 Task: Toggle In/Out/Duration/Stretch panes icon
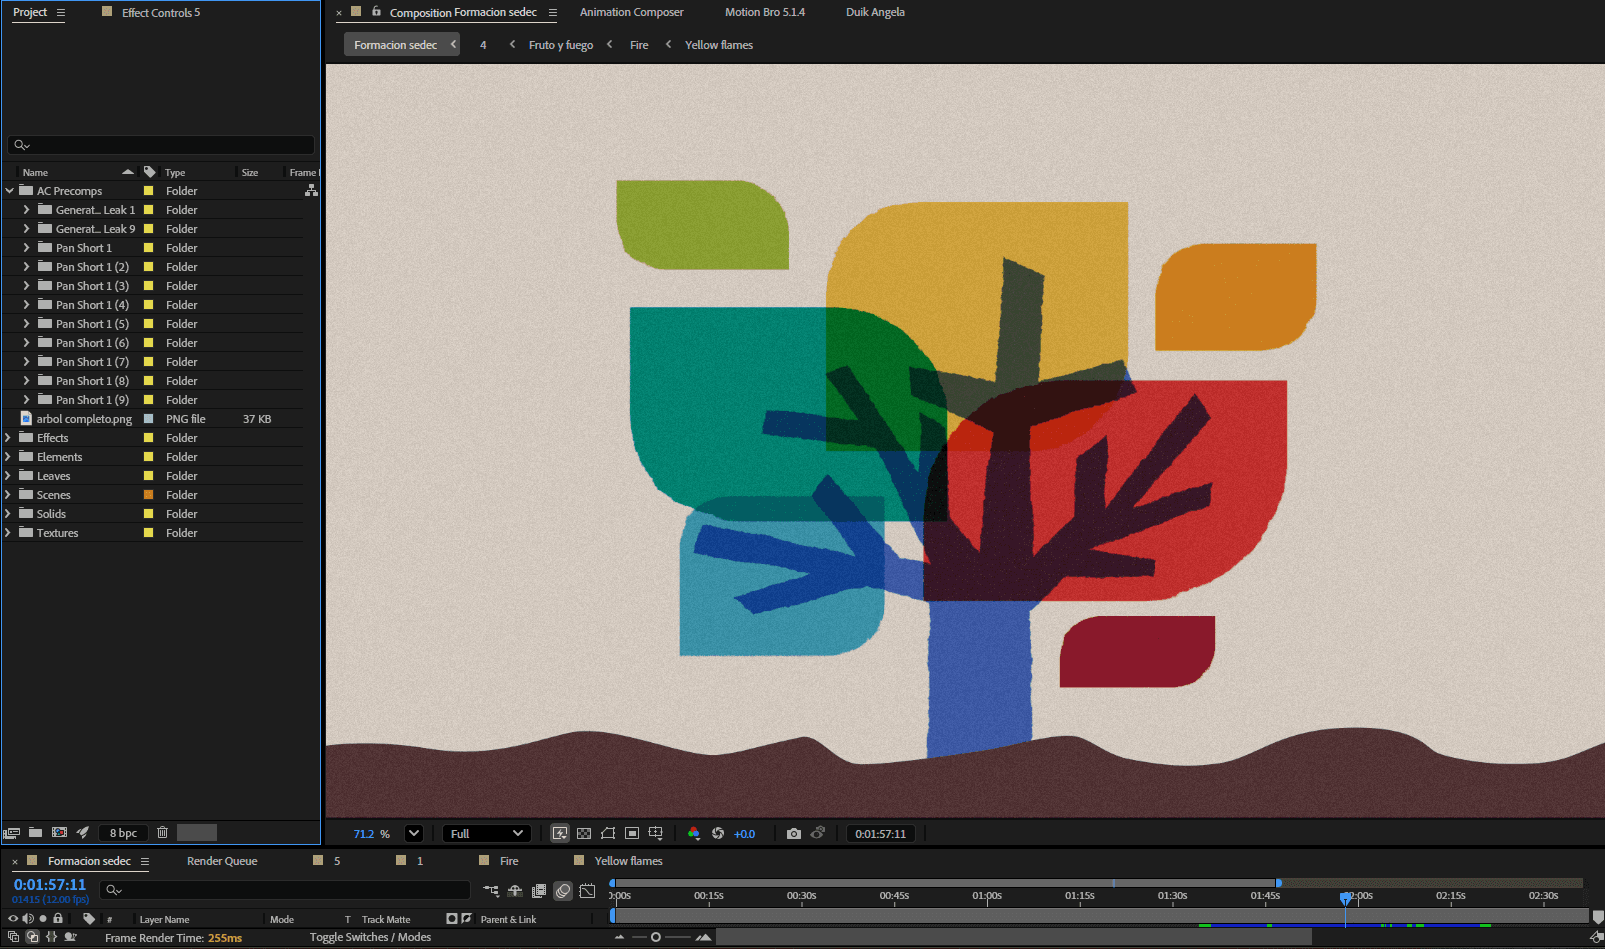tap(51, 937)
